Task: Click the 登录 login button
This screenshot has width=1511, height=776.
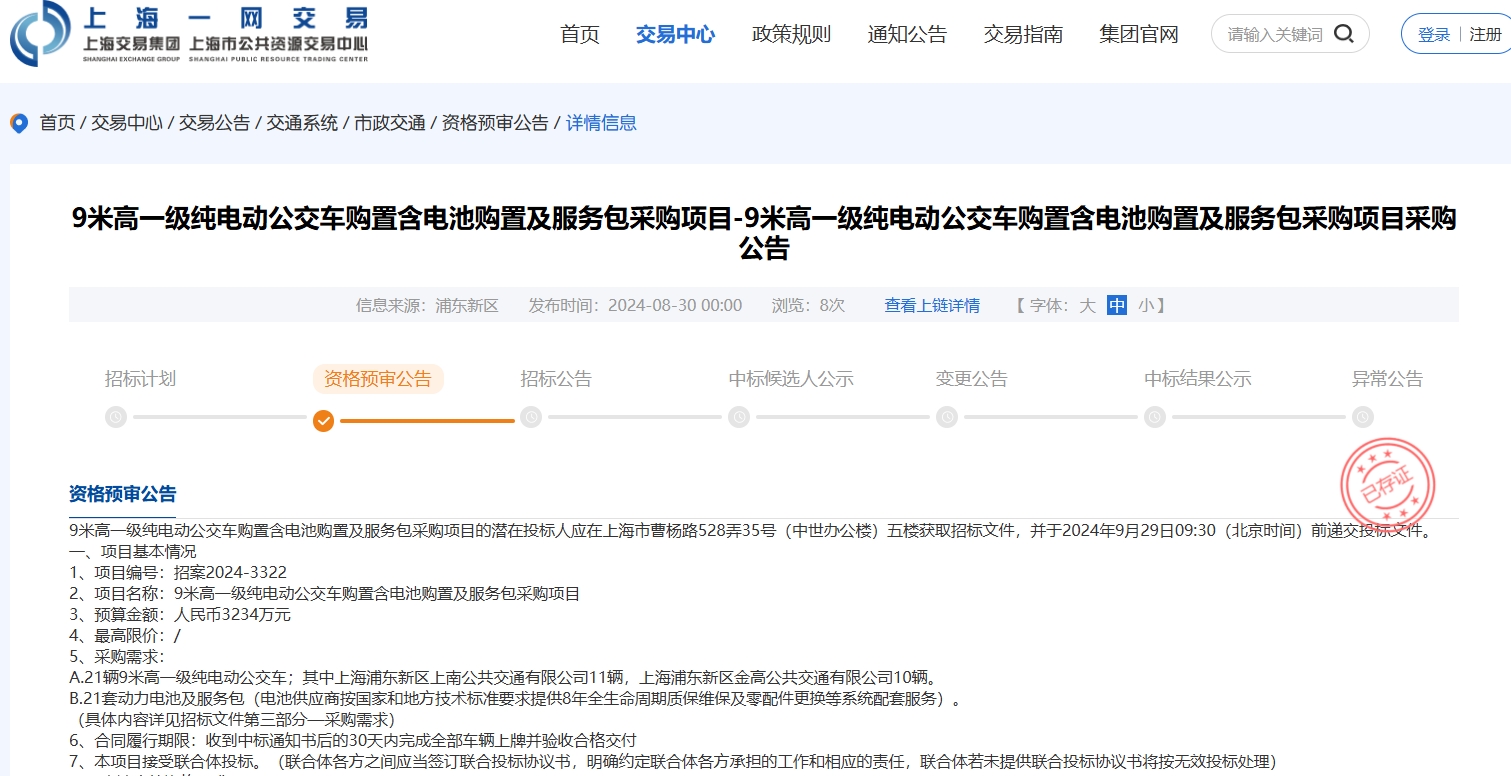Action: pyautogui.click(x=1433, y=34)
